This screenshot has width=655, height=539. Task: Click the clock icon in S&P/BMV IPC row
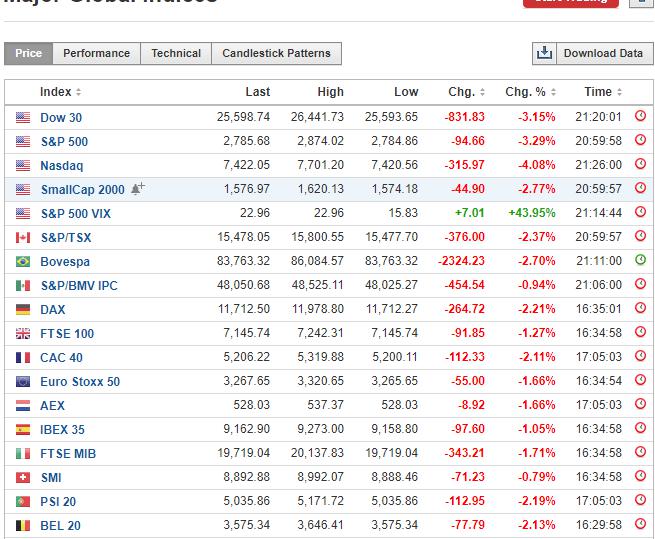coord(640,284)
